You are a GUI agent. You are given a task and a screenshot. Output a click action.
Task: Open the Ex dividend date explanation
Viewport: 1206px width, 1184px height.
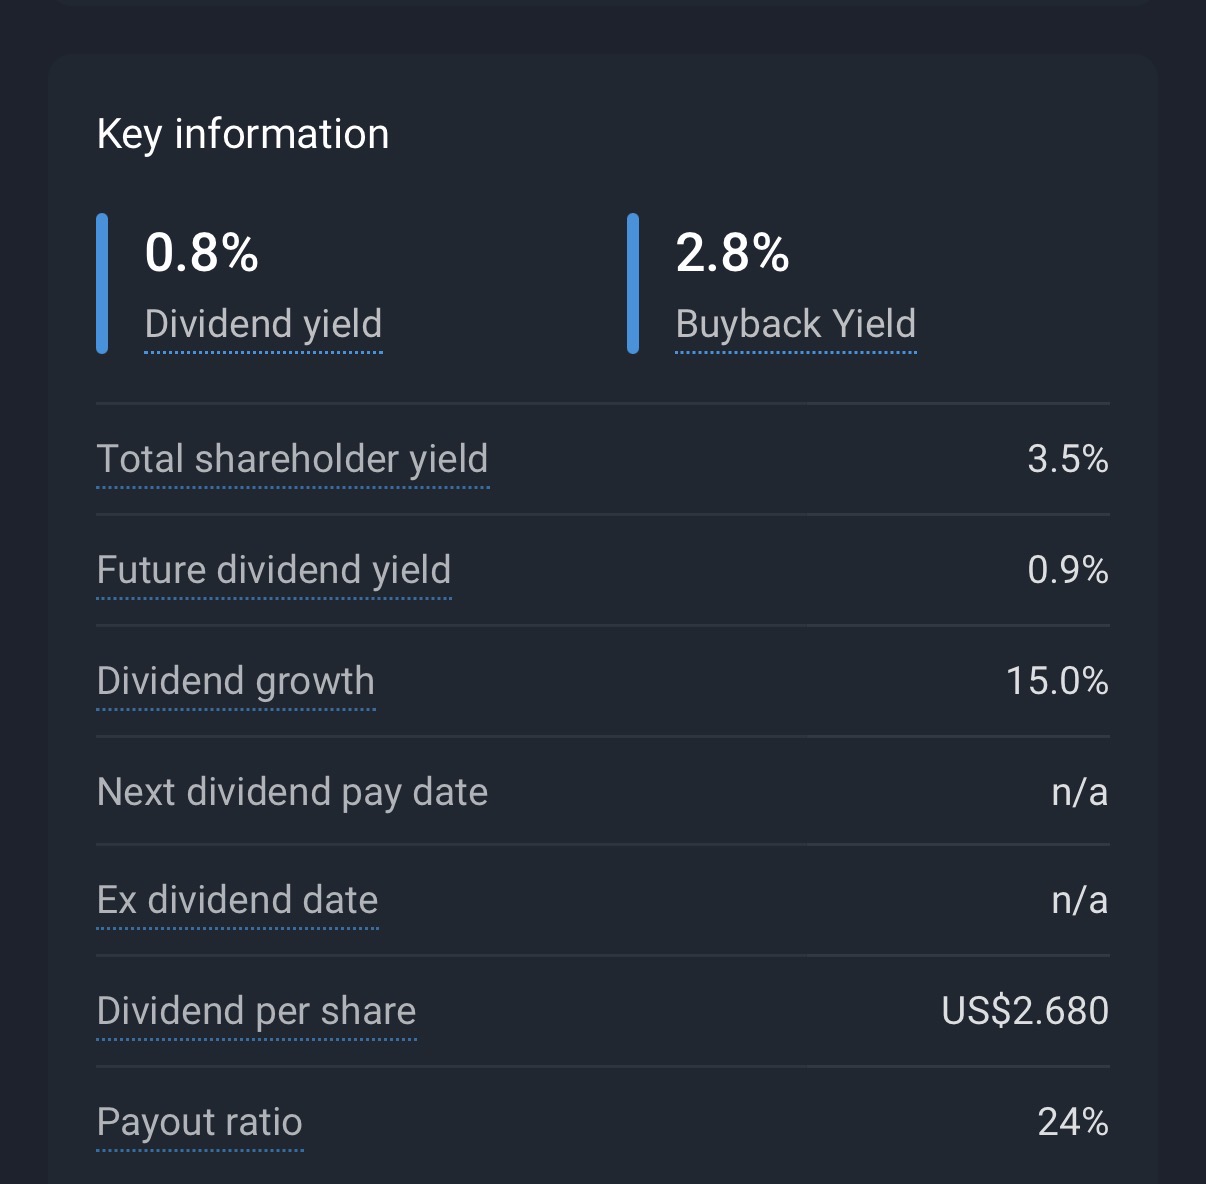(238, 900)
